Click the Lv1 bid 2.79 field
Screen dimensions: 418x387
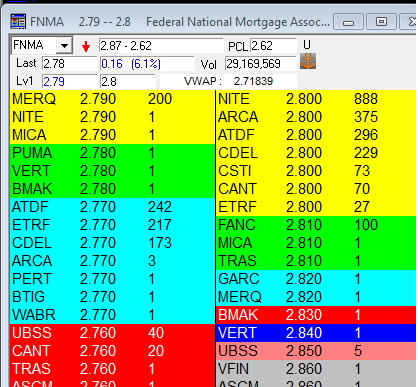coord(70,81)
